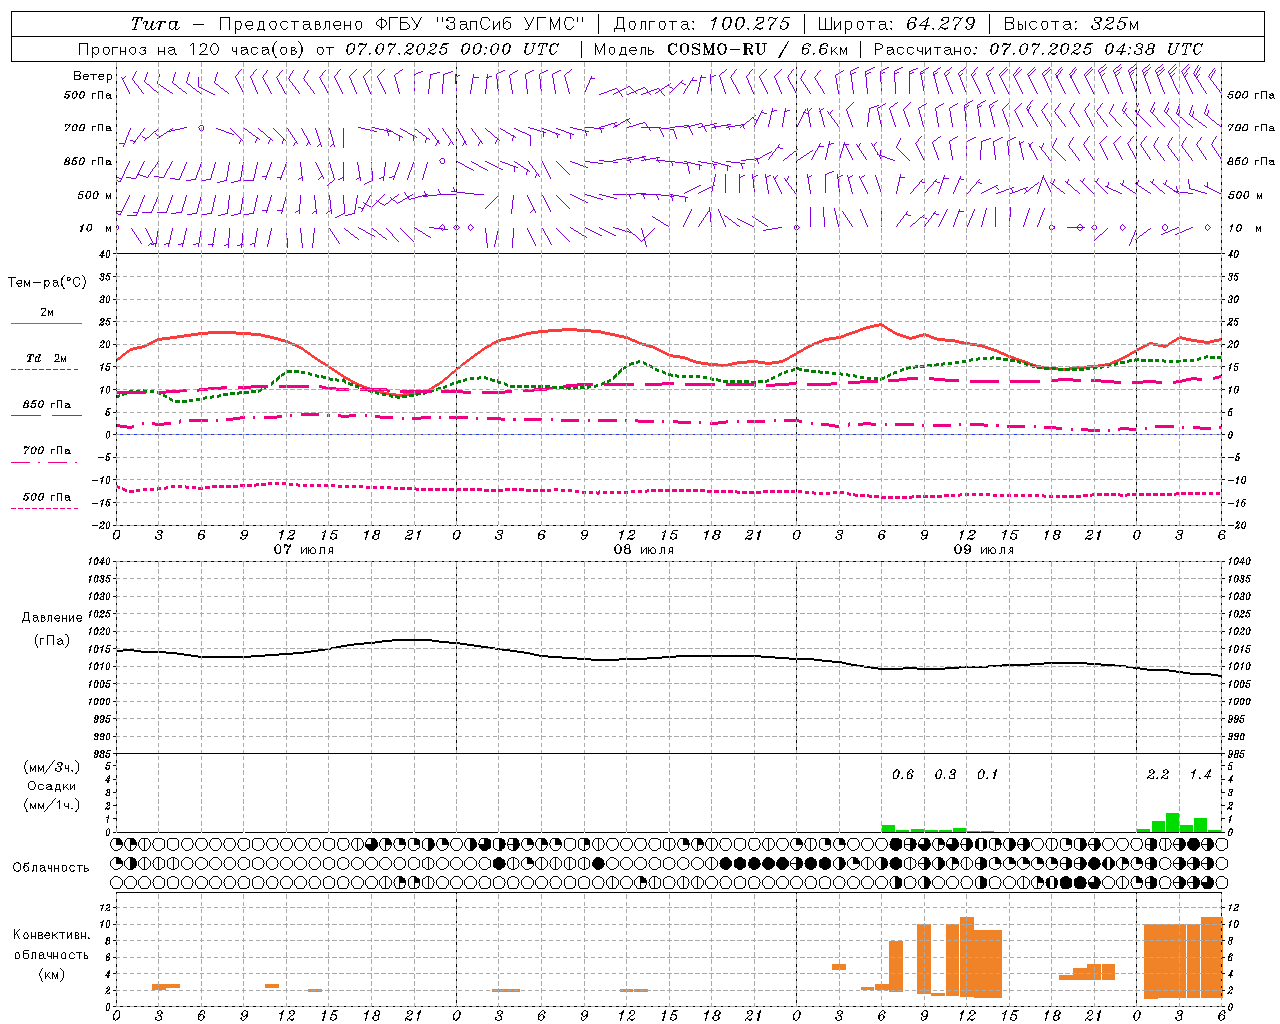This screenshot has height=1024, width=1280.
Task: Click the 07 июля date label
Action: point(304,550)
